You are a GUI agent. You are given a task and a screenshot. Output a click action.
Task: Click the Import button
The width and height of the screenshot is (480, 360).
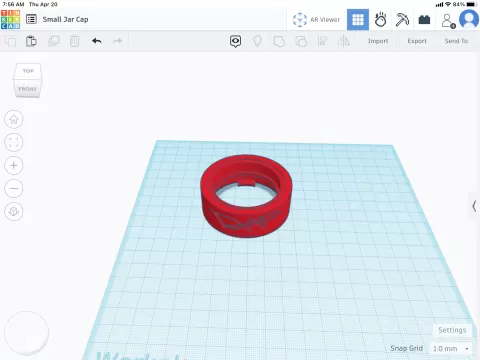pyautogui.click(x=378, y=41)
